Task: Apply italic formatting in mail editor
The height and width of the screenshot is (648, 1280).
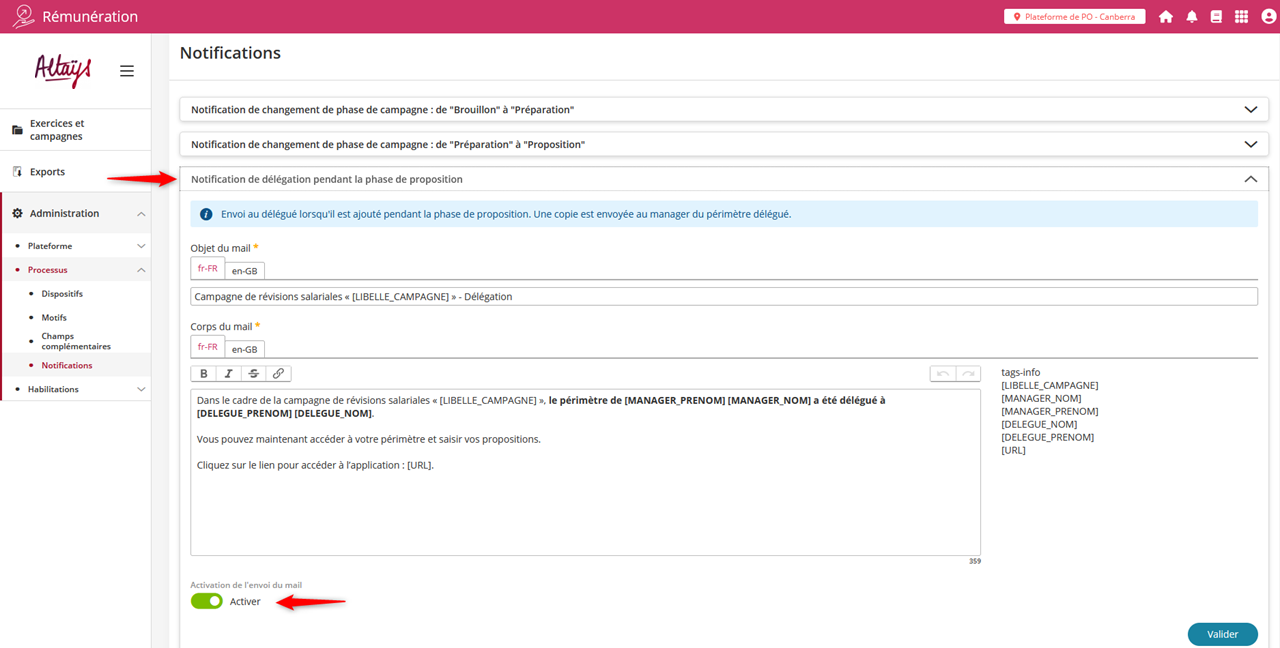Action: 229,374
